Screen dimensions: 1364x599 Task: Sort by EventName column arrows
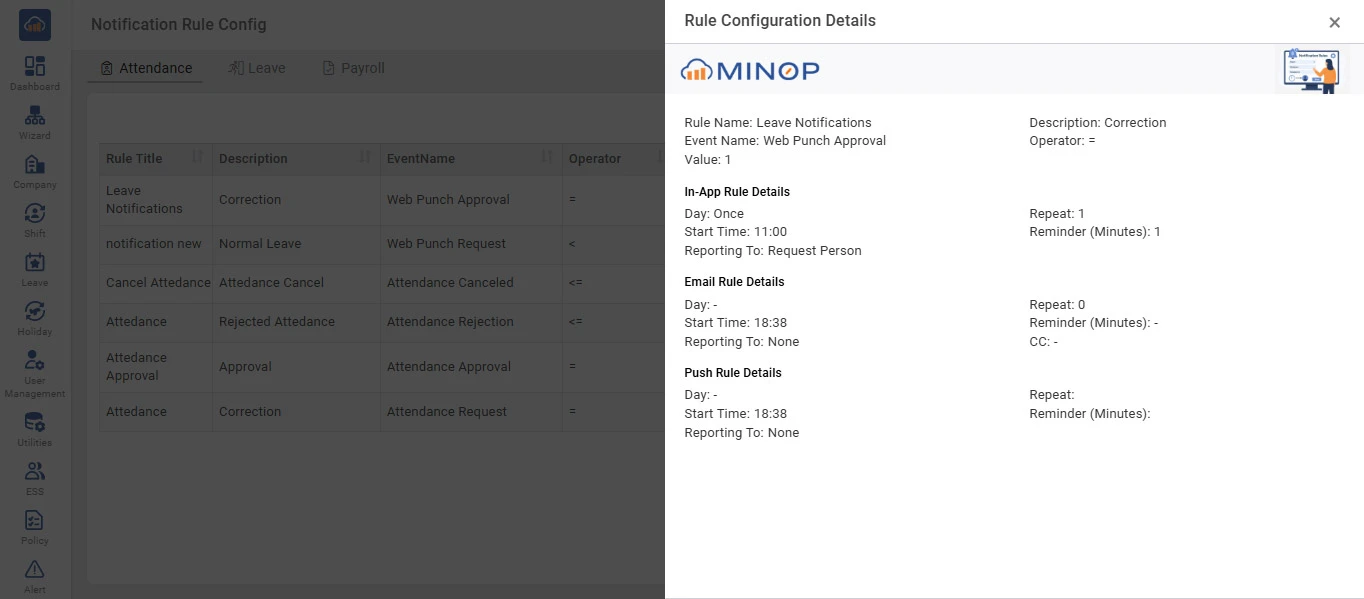pos(547,158)
